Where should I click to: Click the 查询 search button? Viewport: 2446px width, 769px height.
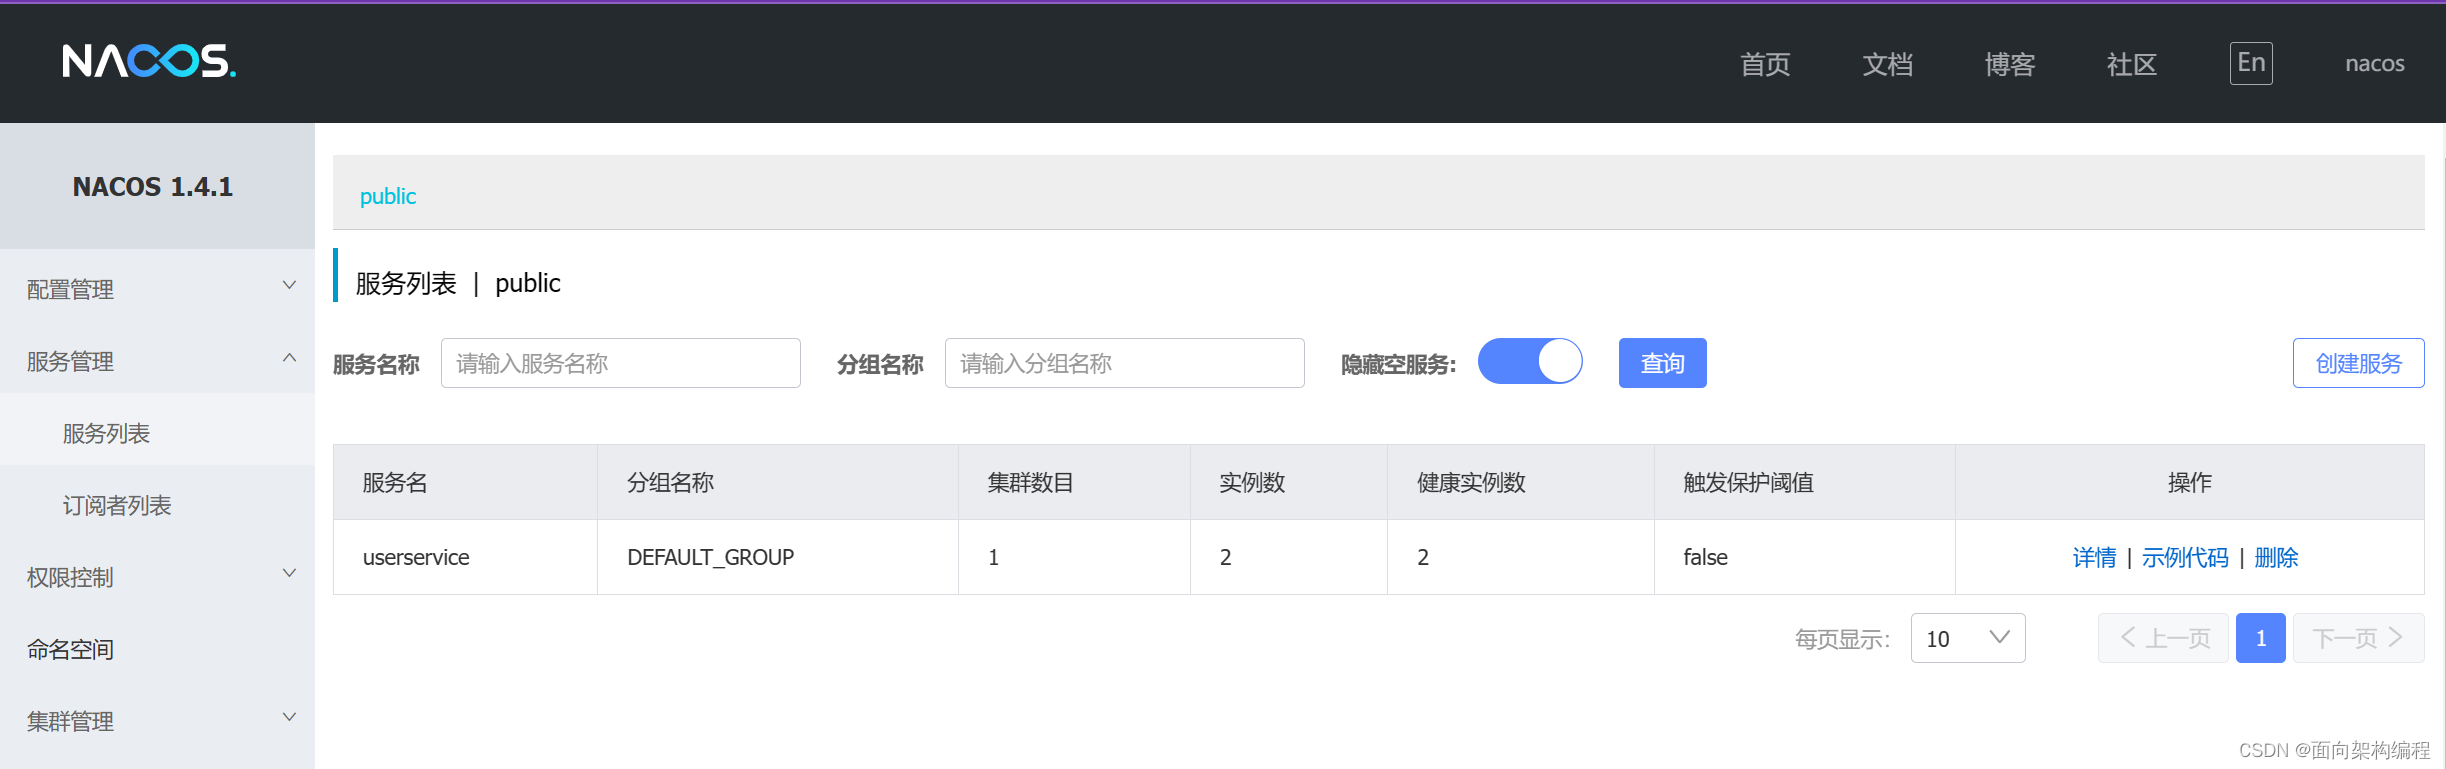click(x=1662, y=363)
